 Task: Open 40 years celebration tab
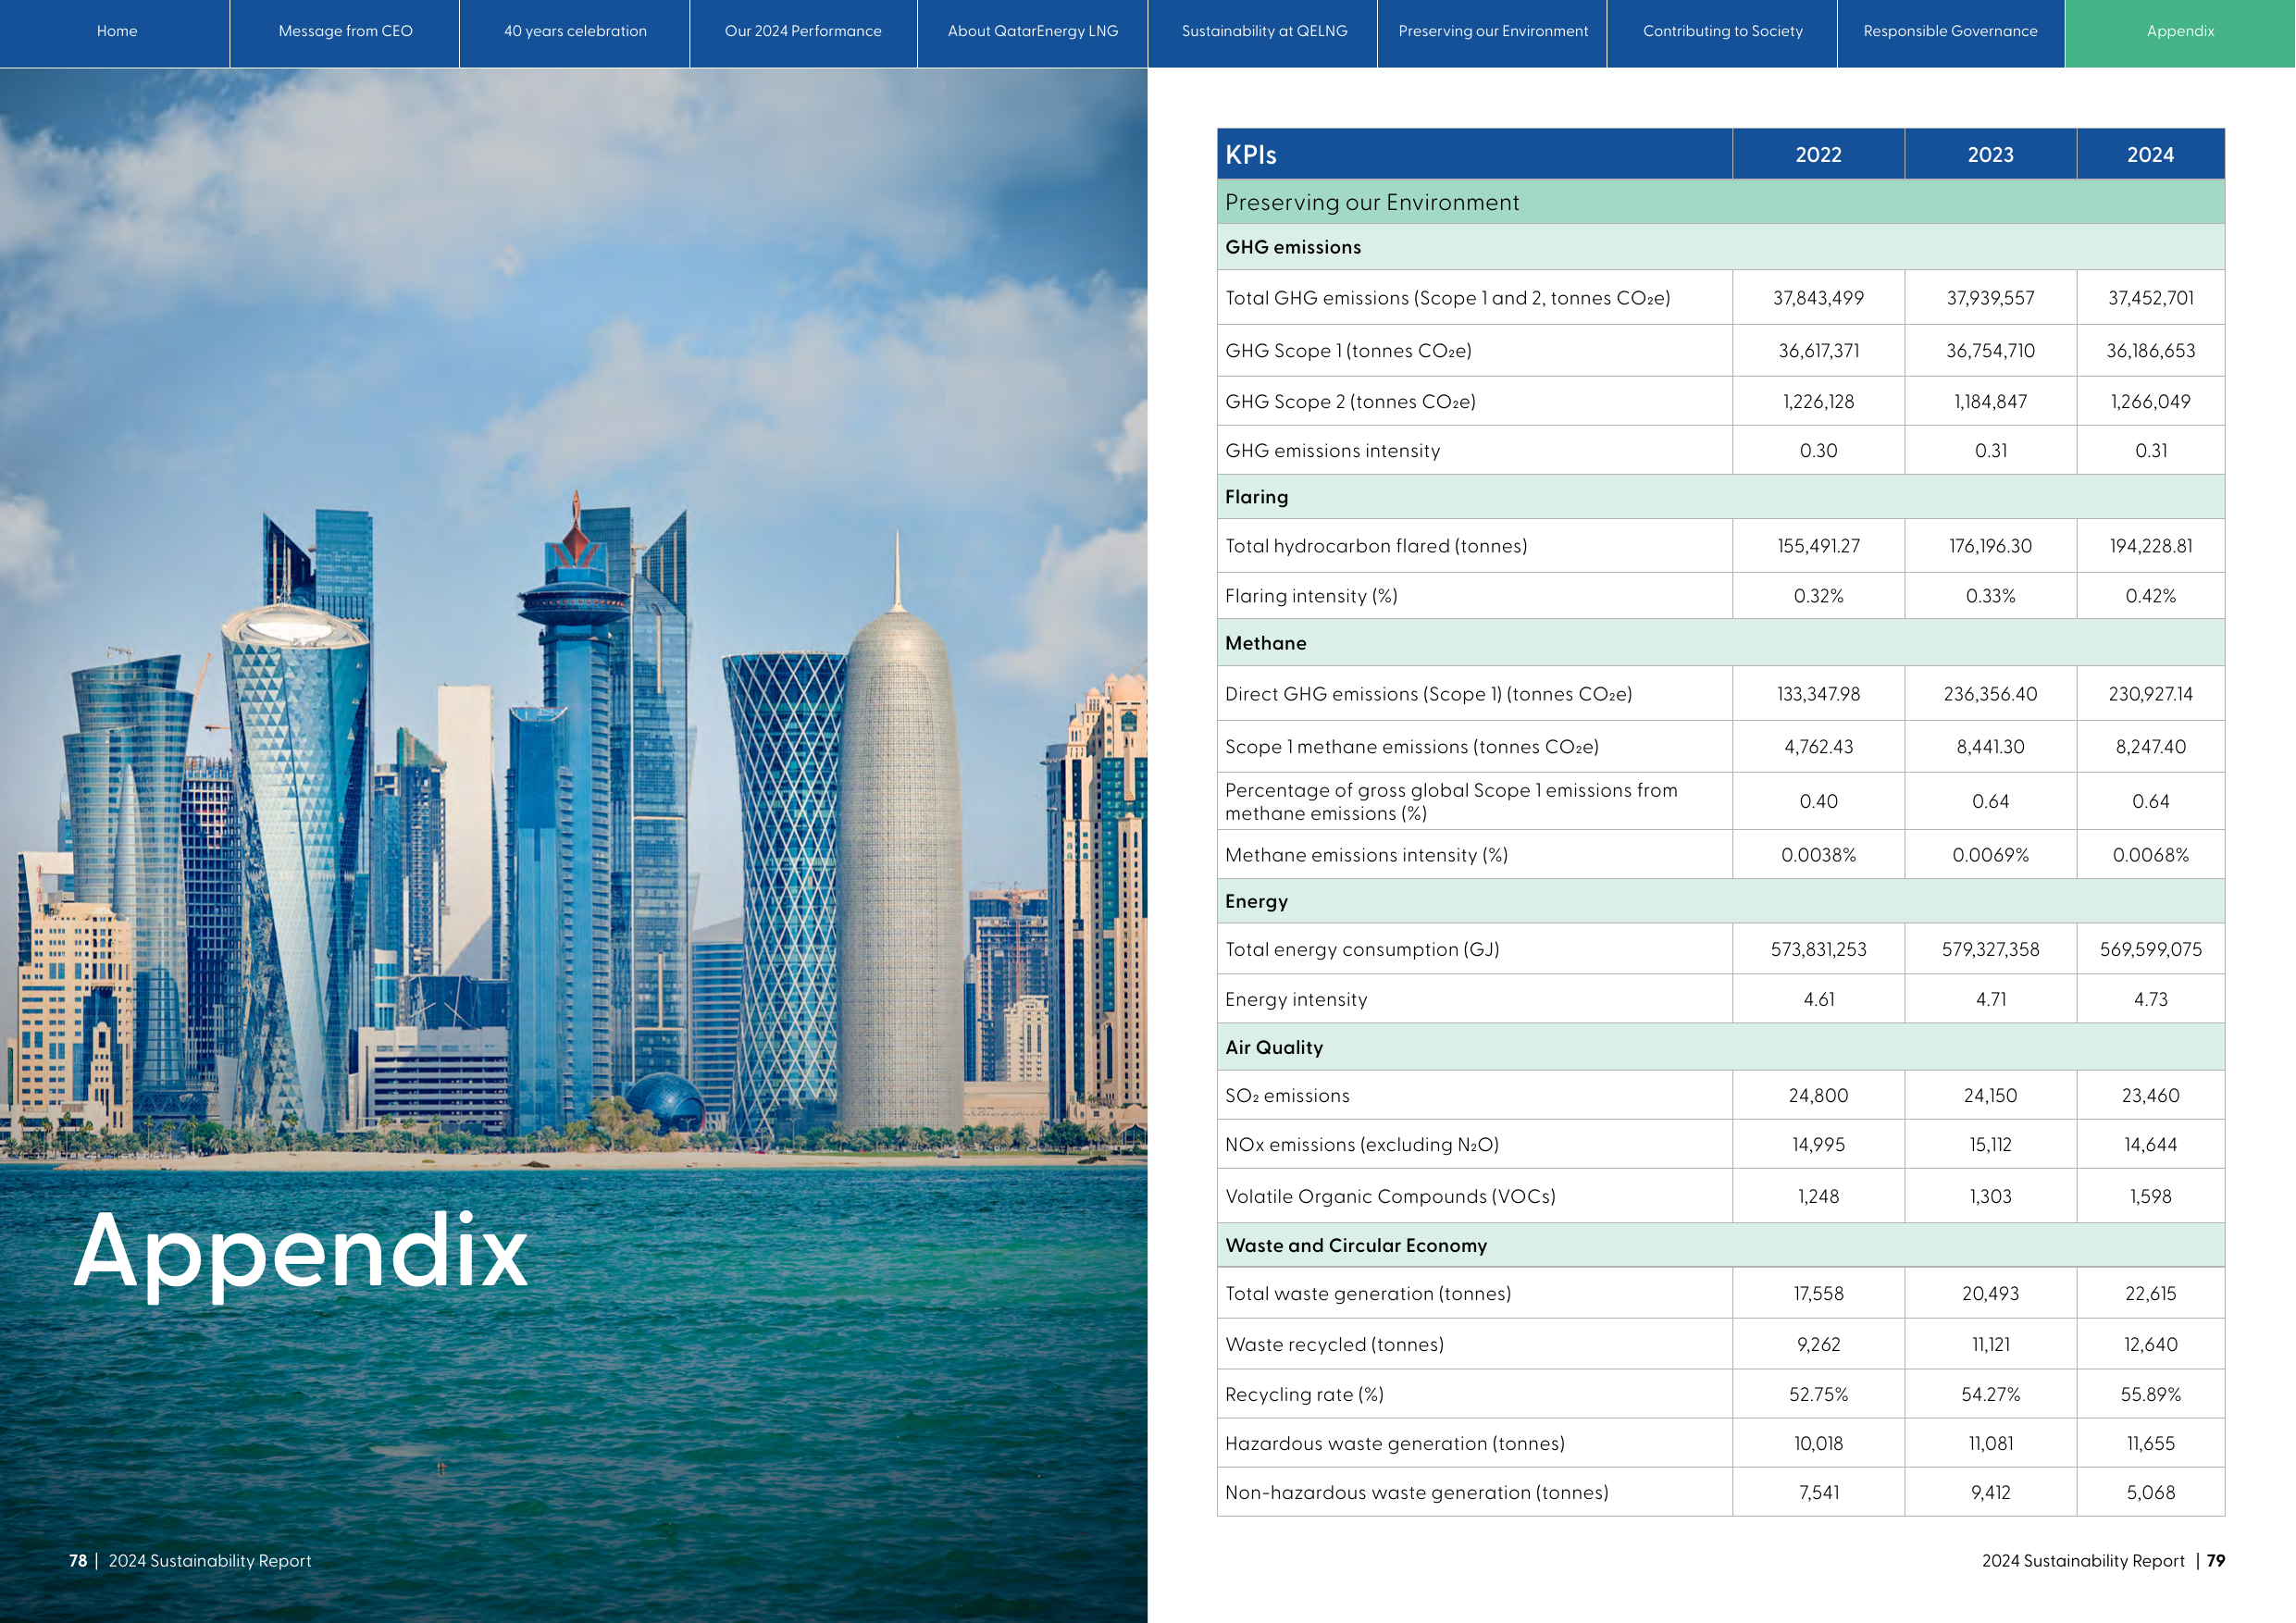click(x=575, y=31)
